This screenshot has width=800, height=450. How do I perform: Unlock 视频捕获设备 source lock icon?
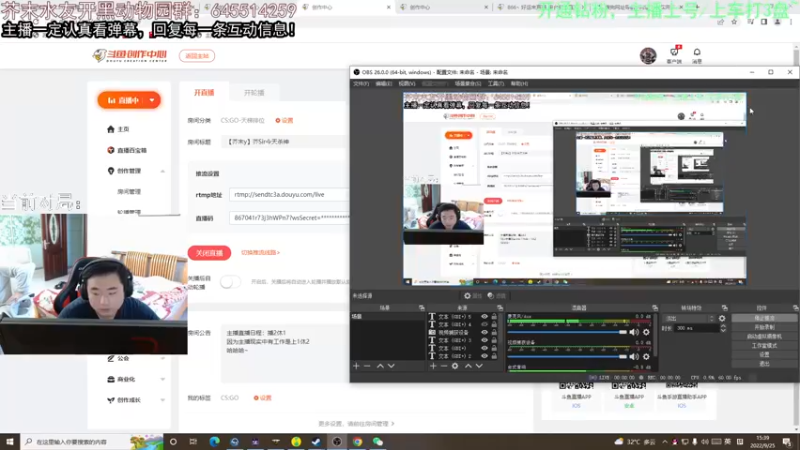tap(494, 332)
